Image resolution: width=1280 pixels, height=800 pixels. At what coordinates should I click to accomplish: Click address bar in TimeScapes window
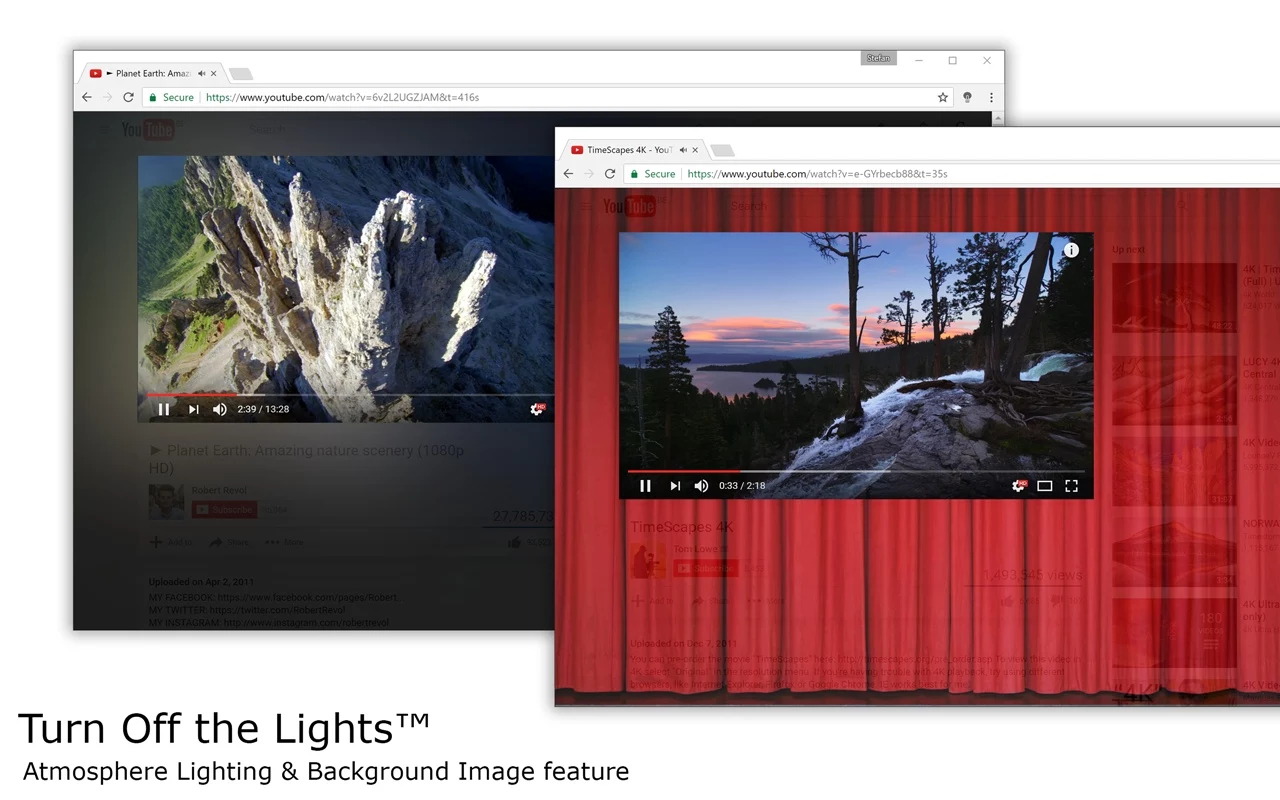click(x=950, y=174)
